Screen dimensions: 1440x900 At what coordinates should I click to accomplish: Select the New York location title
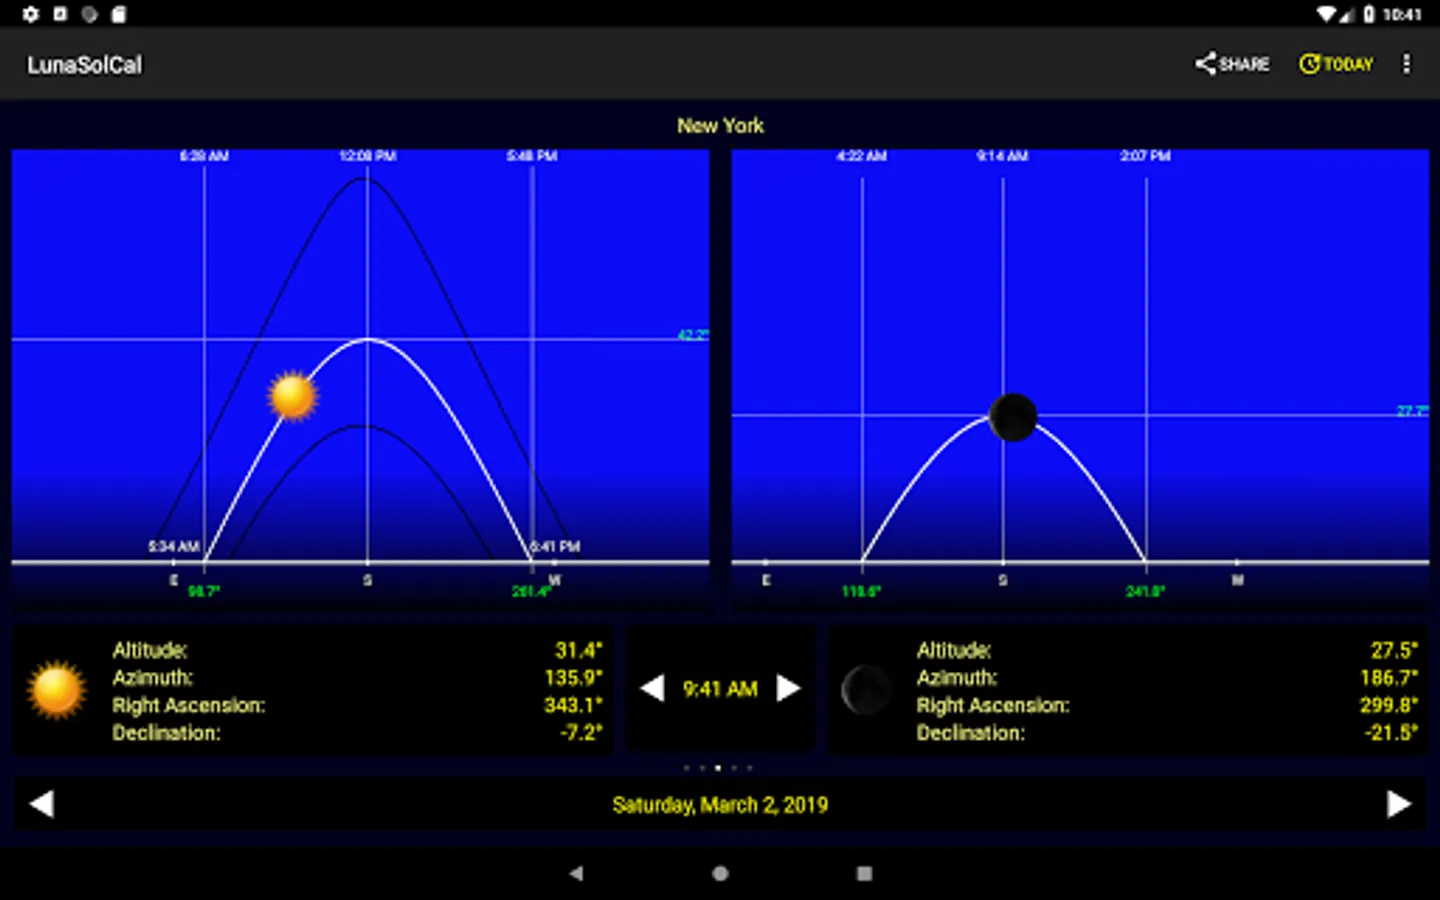720,126
